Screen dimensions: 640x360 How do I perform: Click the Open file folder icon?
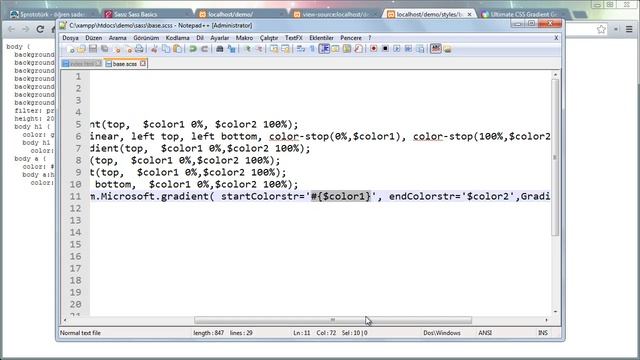pyautogui.click(x=82, y=49)
